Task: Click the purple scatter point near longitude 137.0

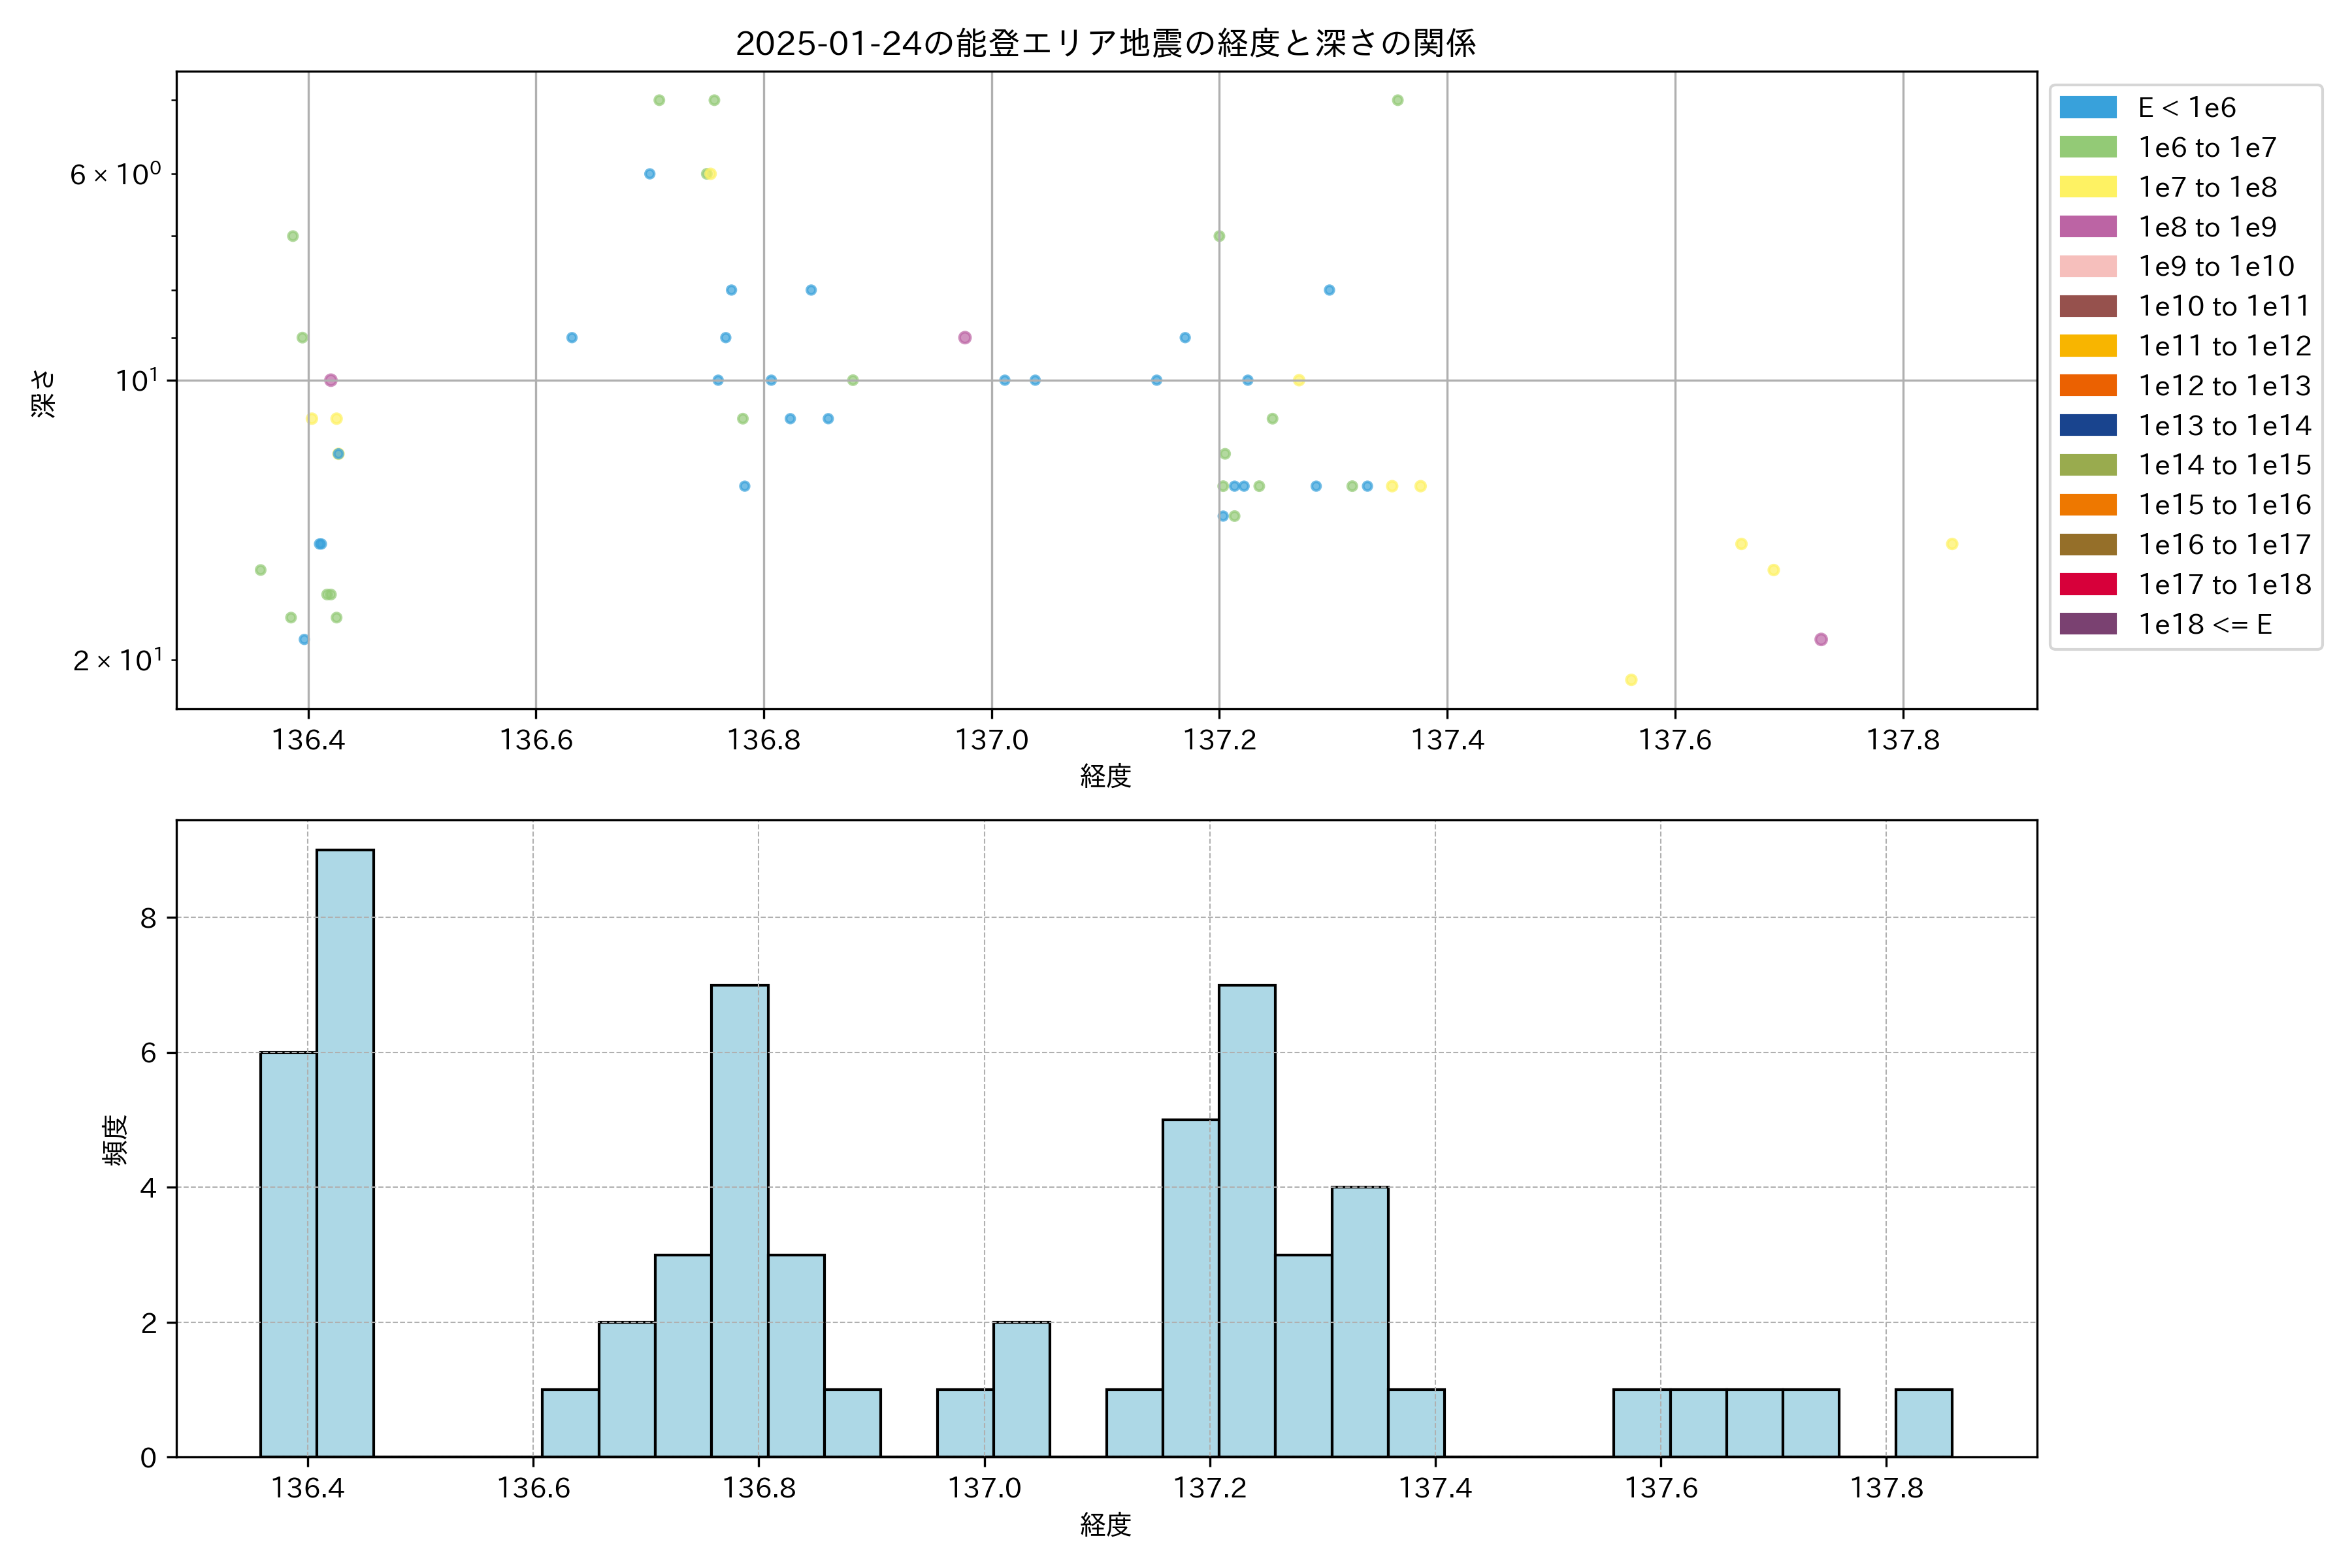Action: [965, 338]
